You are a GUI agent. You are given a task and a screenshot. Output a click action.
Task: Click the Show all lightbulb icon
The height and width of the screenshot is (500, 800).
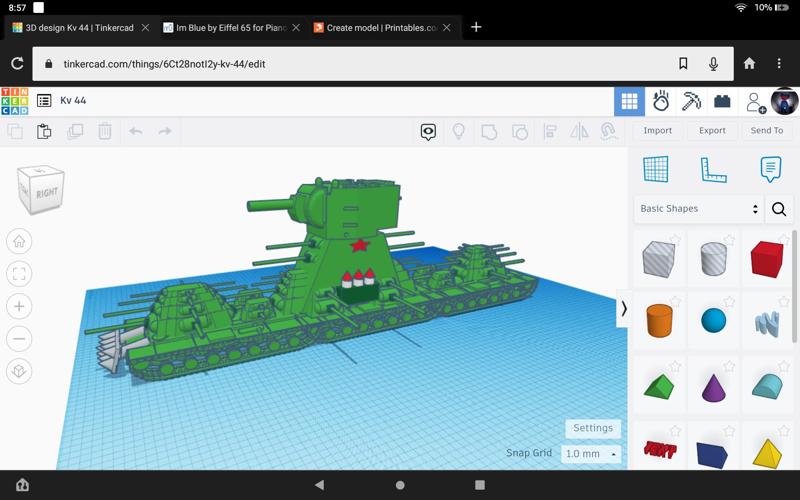(459, 131)
